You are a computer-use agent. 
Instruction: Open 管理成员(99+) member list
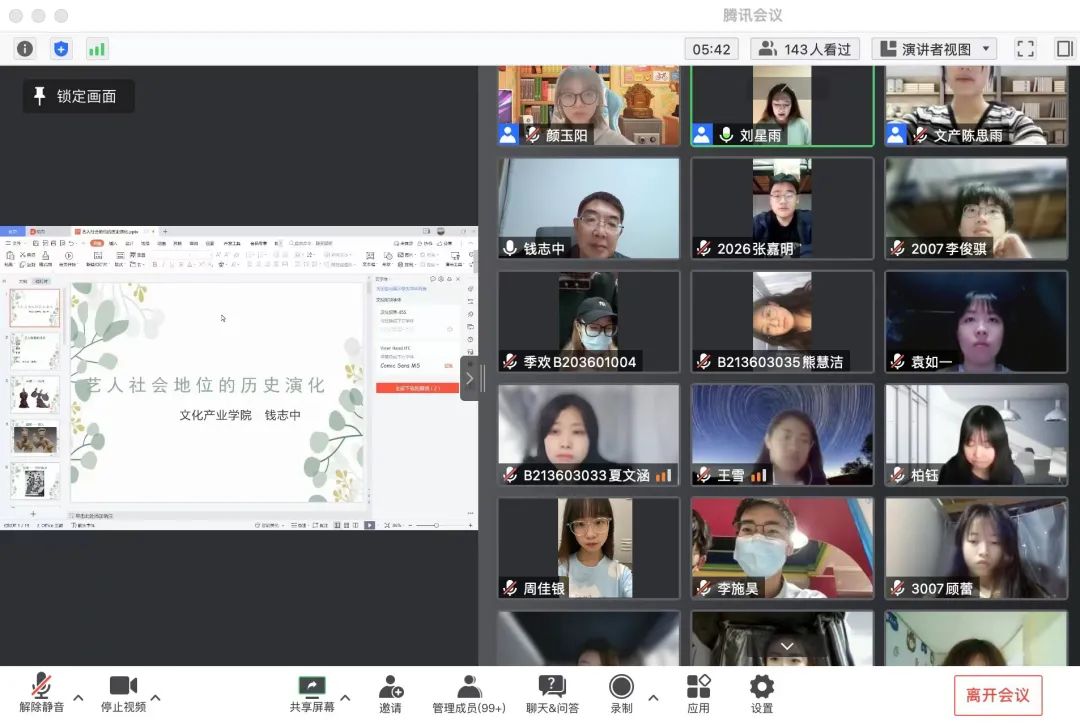coord(469,693)
